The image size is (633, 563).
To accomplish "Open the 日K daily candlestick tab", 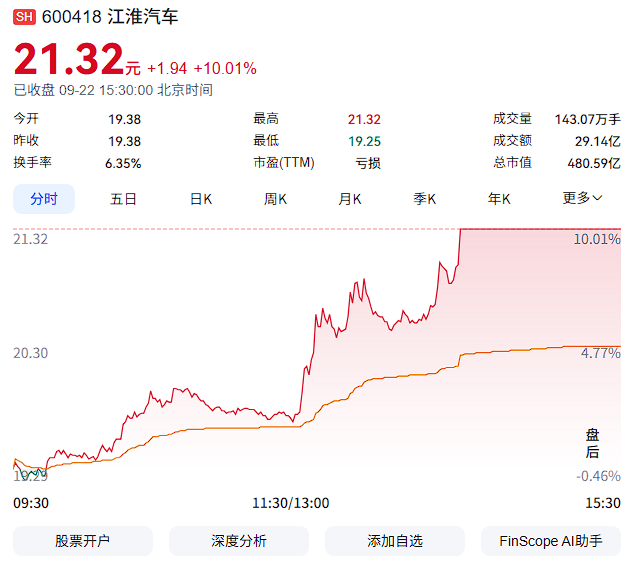I will click(201, 199).
